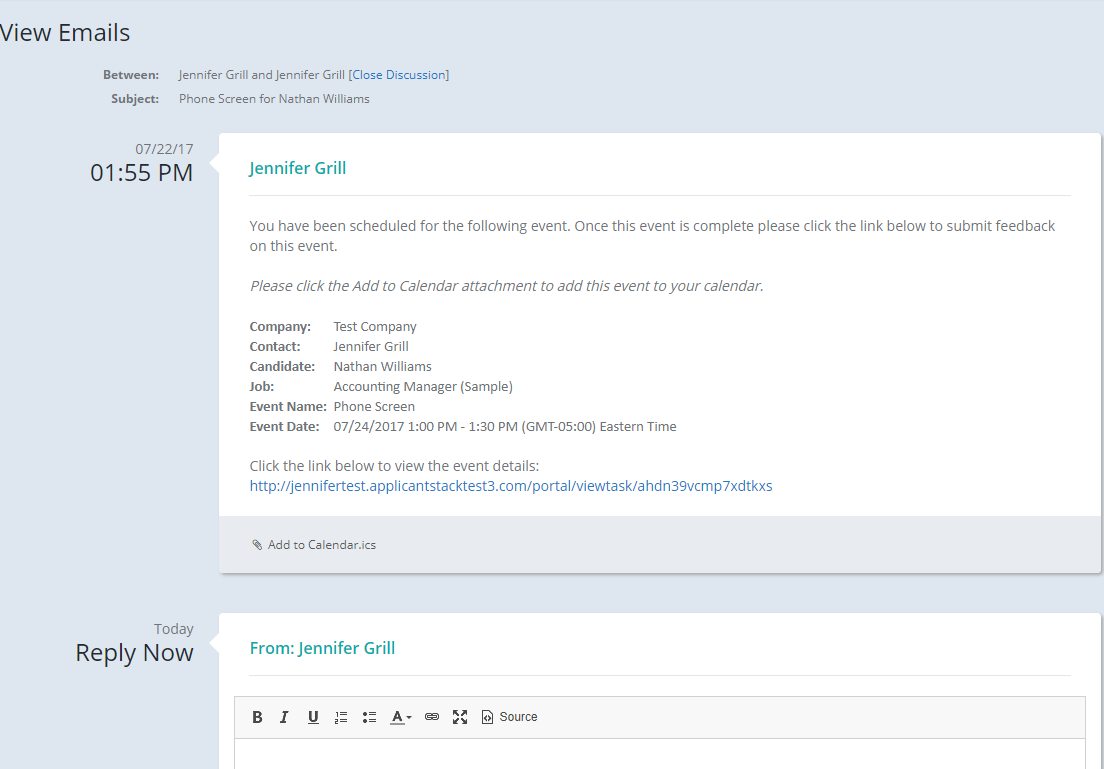The image size is (1104, 769).
Task: Switch to Source view in the editor
Action: click(509, 717)
